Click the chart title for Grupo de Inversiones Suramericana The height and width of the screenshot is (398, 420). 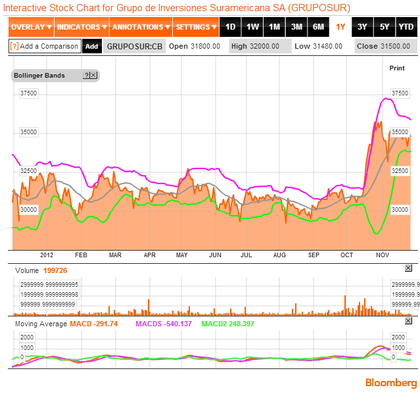click(177, 8)
